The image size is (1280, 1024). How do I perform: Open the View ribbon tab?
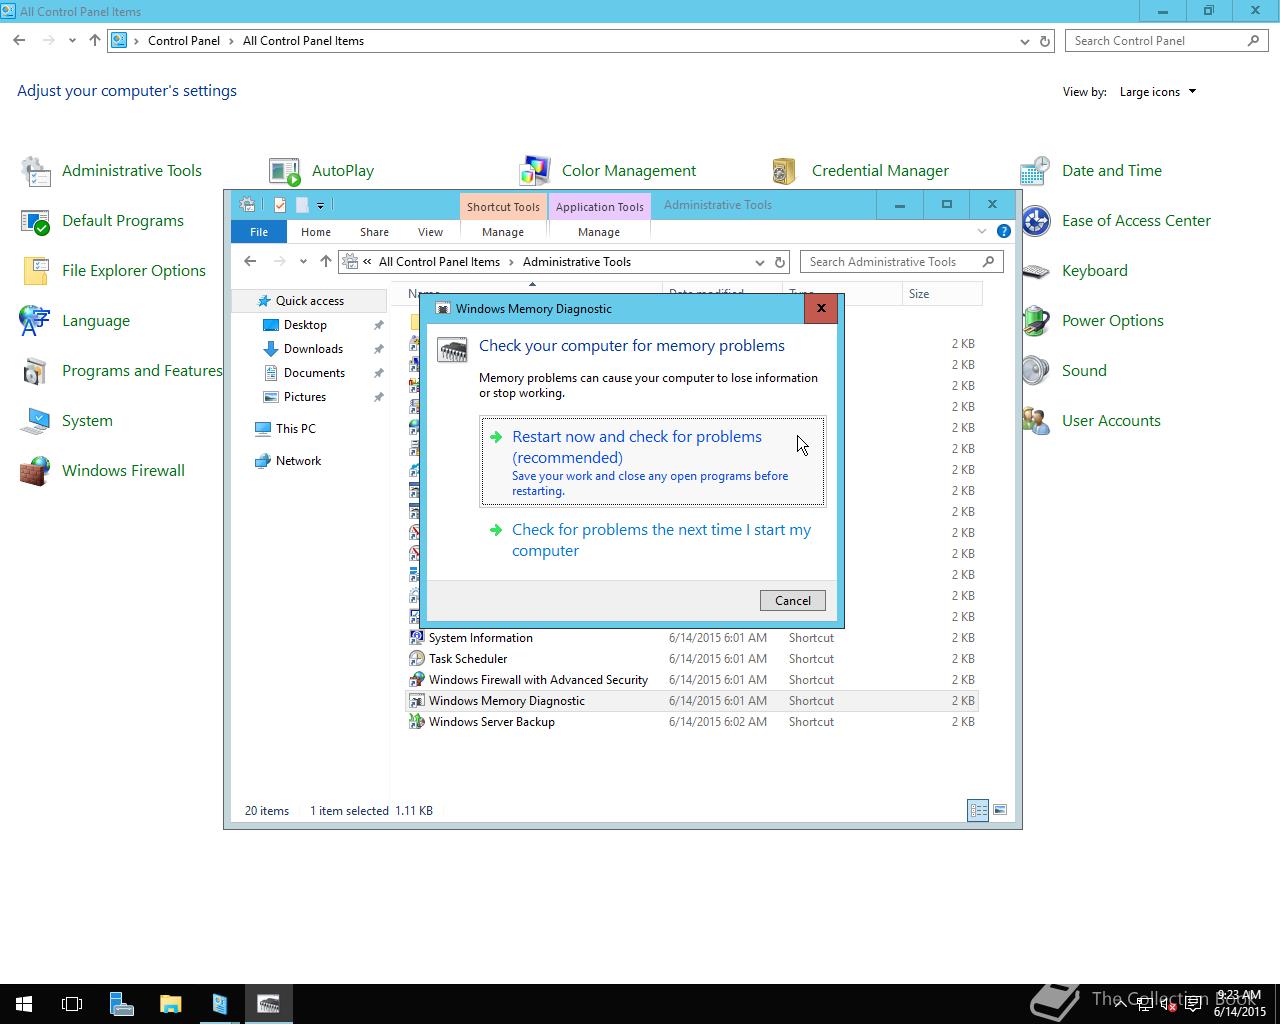pyautogui.click(x=430, y=232)
